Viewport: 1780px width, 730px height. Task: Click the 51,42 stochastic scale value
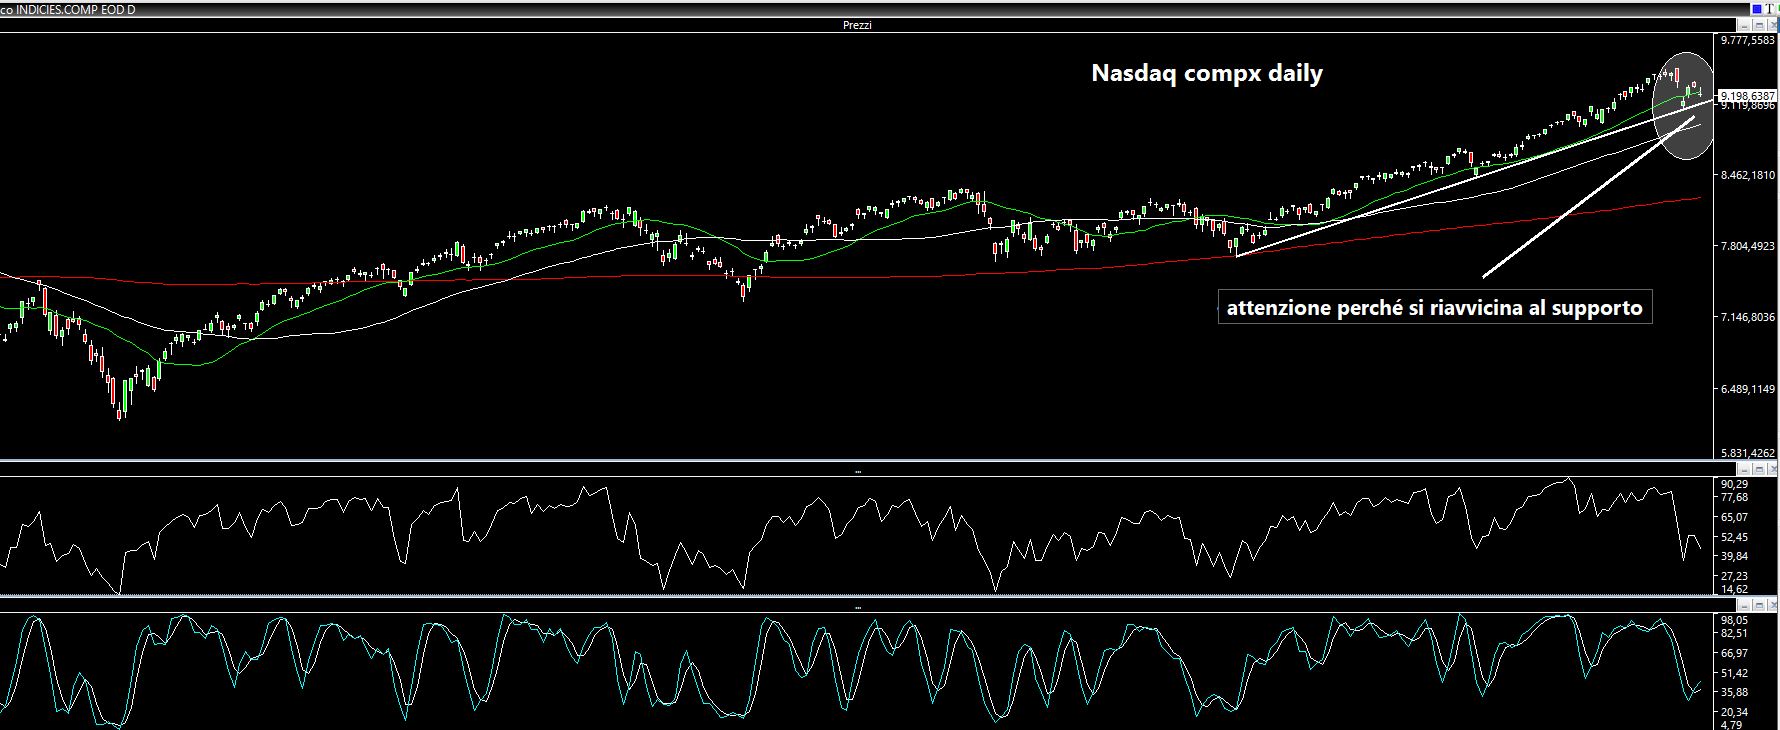1734,673
